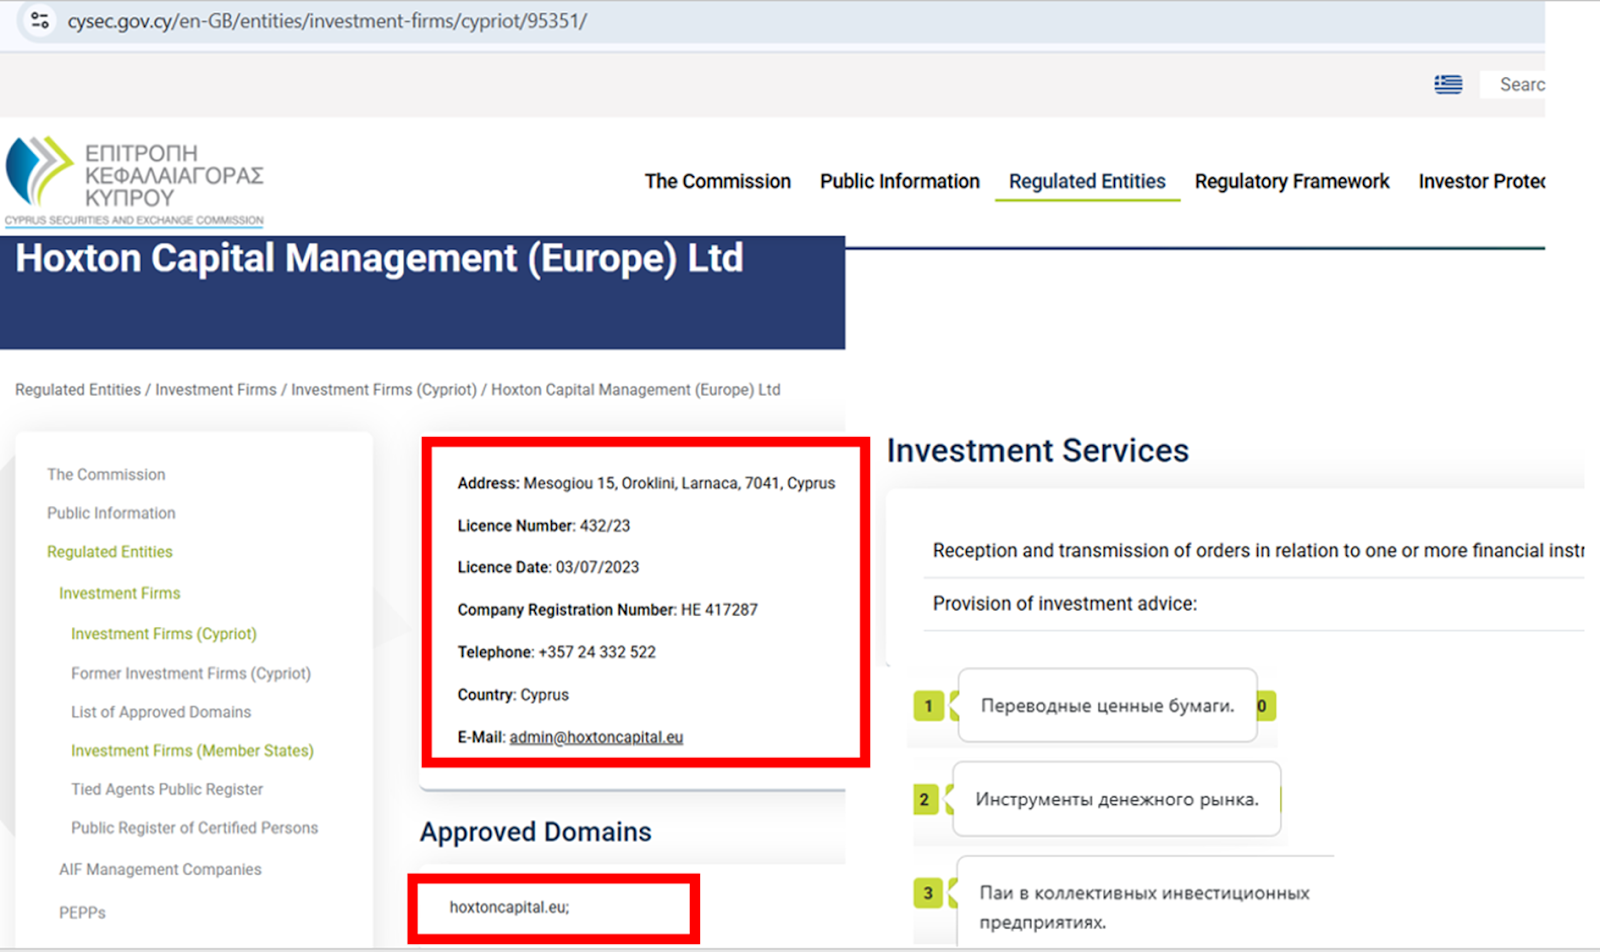
Task: Open AIF Management Companies sidebar item
Action: click(160, 870)
